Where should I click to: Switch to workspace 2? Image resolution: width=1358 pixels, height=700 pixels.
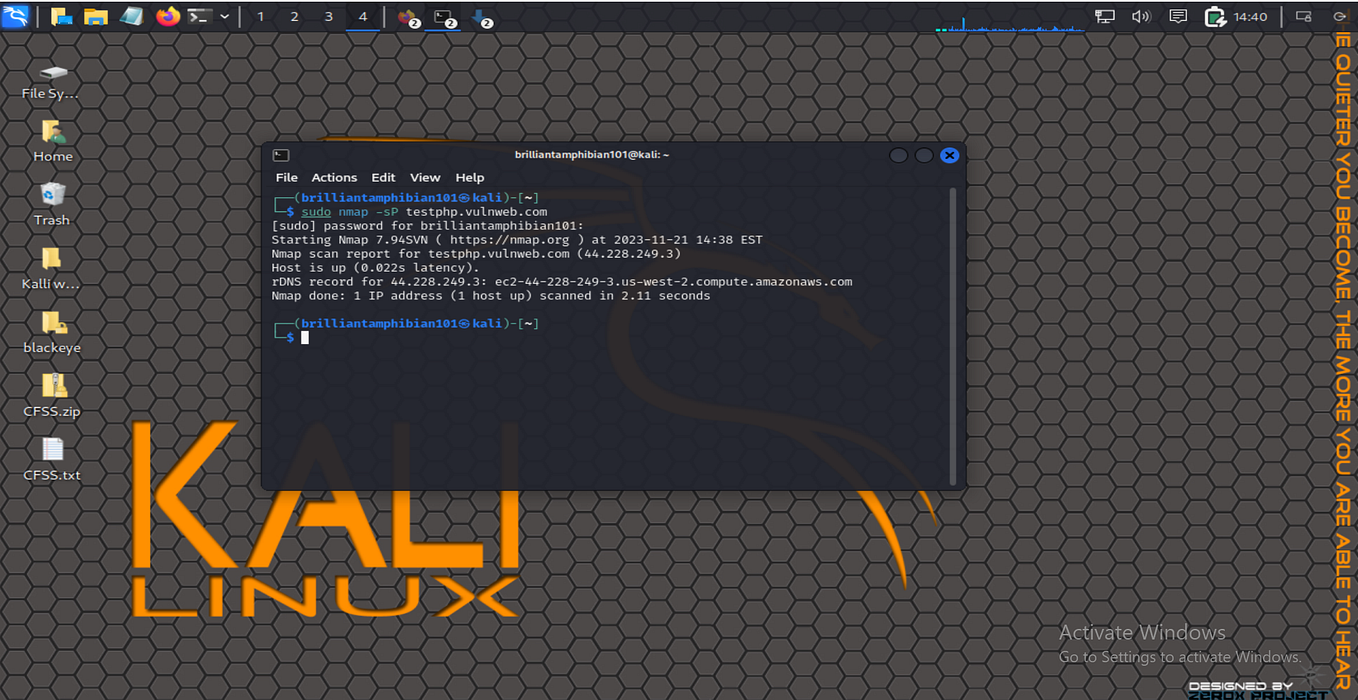pos(294,16)
